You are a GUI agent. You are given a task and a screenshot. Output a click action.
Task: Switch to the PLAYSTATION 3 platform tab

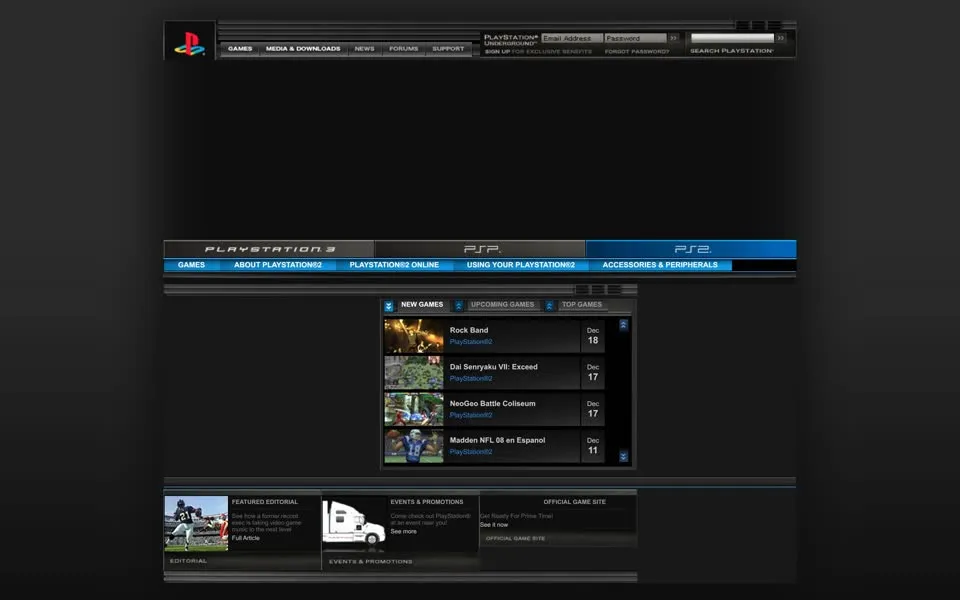point(269,249)
